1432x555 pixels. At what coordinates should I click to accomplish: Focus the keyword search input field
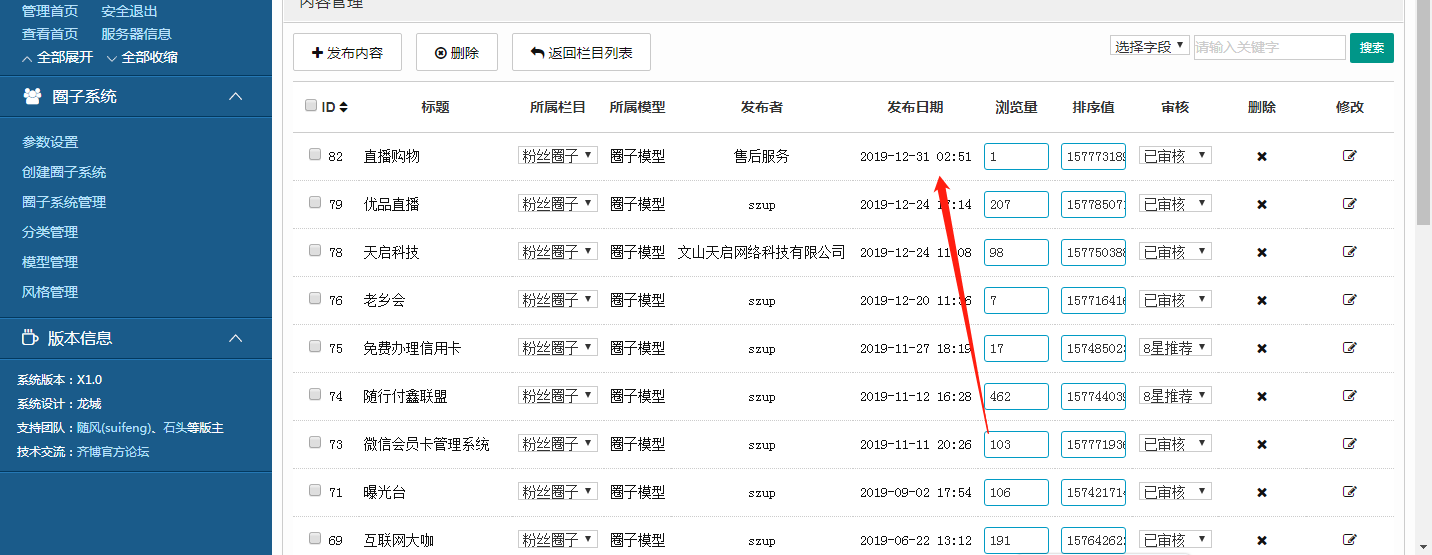(1268, 47)
